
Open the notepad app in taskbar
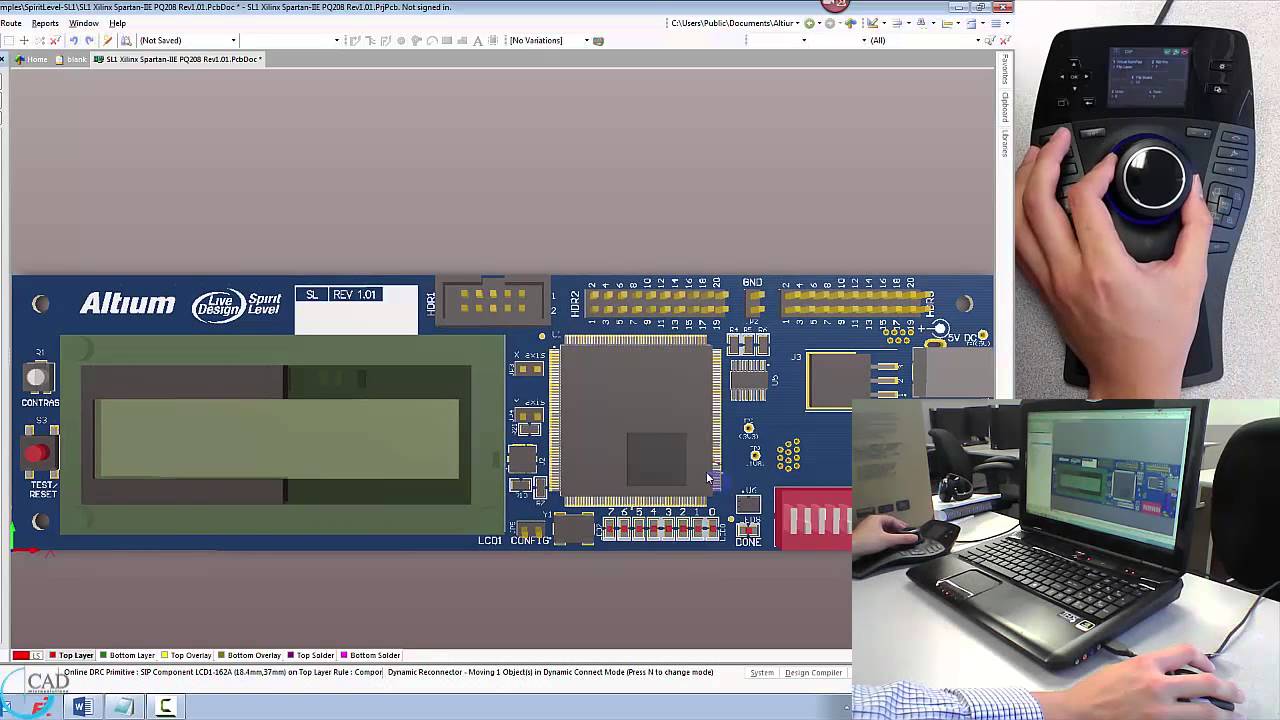[124, 707]
